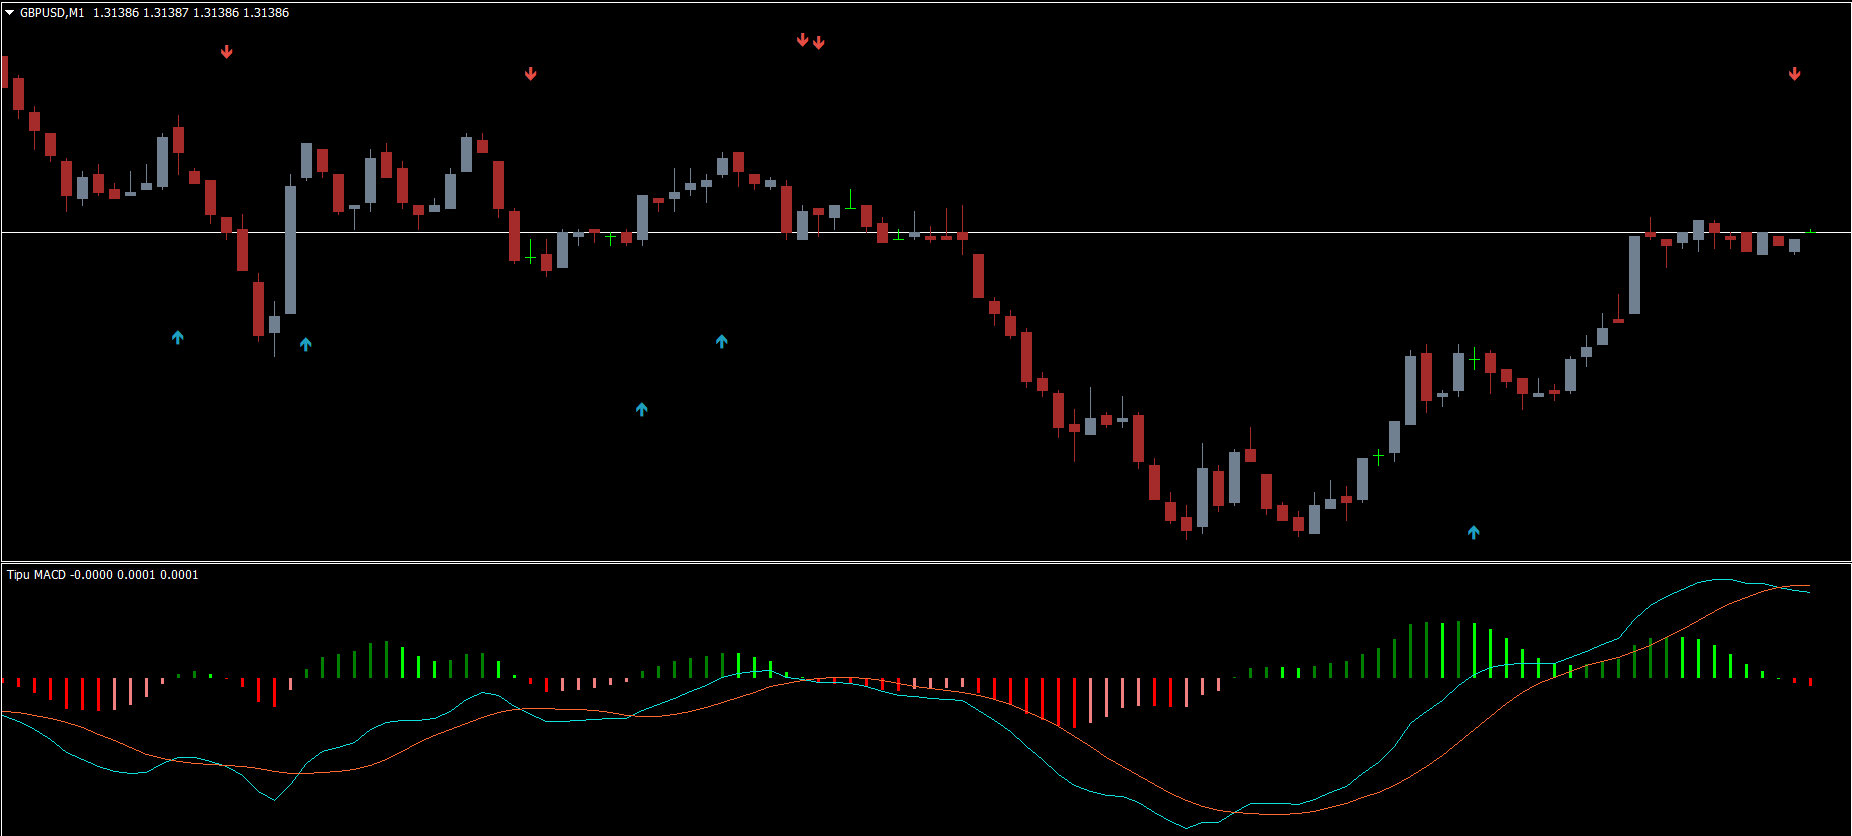Select the rightmost blue up arrow signal
This screenshot has height=836, width=1852.
(1474, 532)
